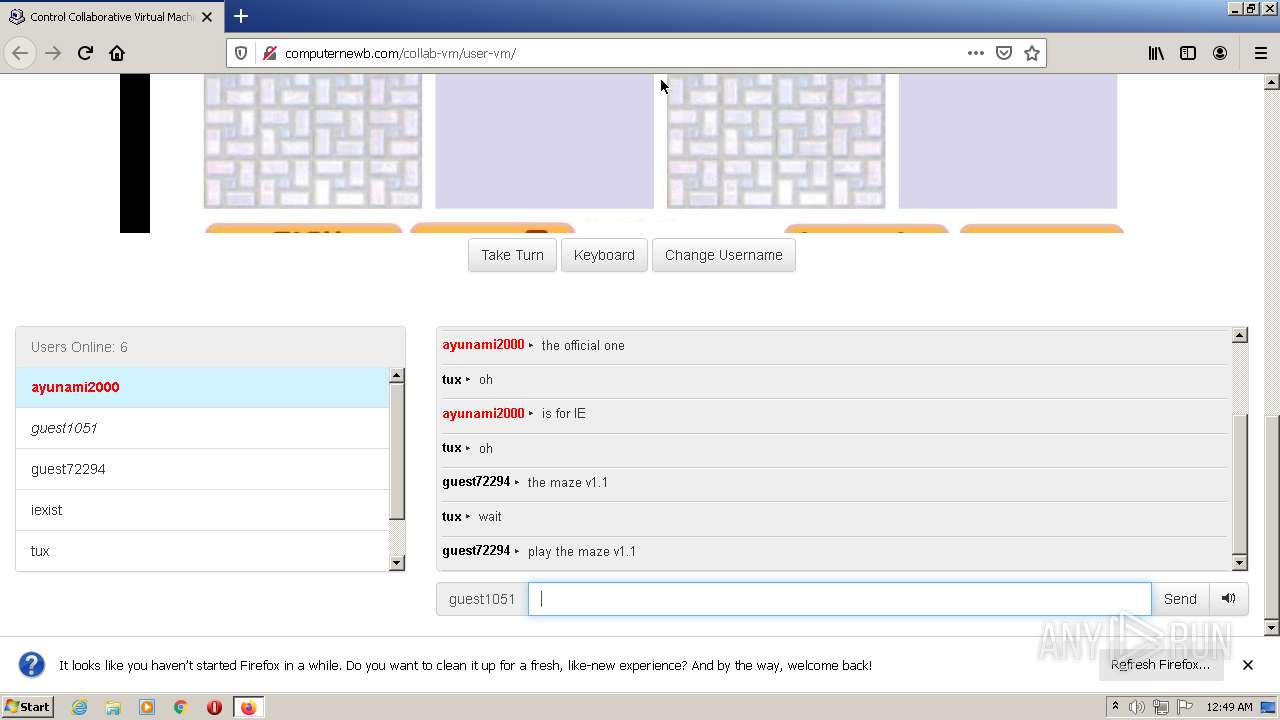Screen dimensions: 1280x720
Task: Select guest1051 in users list
Action: [x=202, y=428]
